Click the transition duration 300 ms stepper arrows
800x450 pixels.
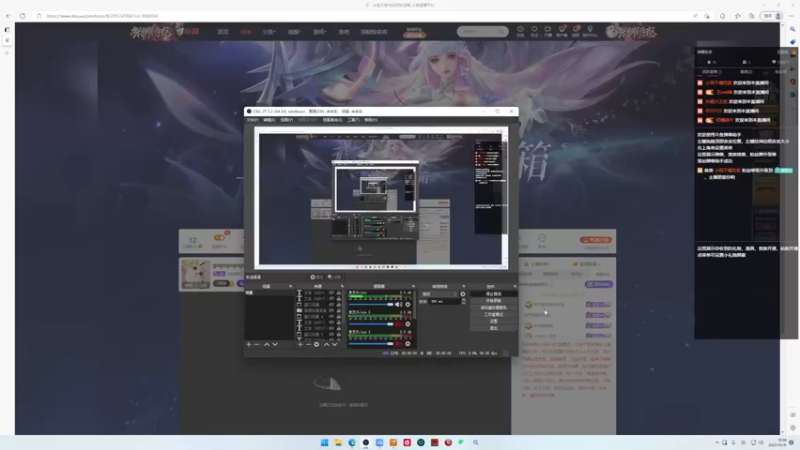point(463,302)
